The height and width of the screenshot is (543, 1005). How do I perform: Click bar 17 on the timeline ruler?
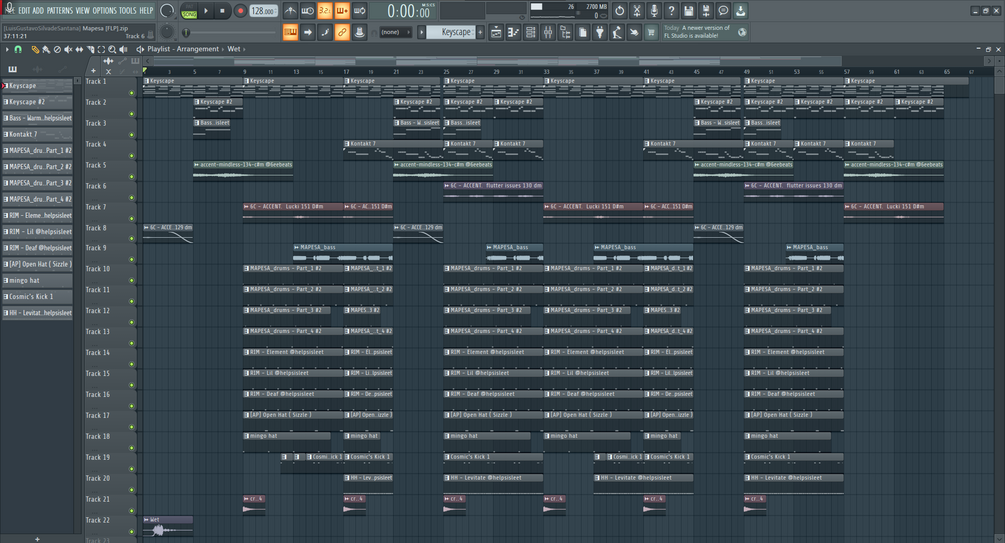pos(346,72)
